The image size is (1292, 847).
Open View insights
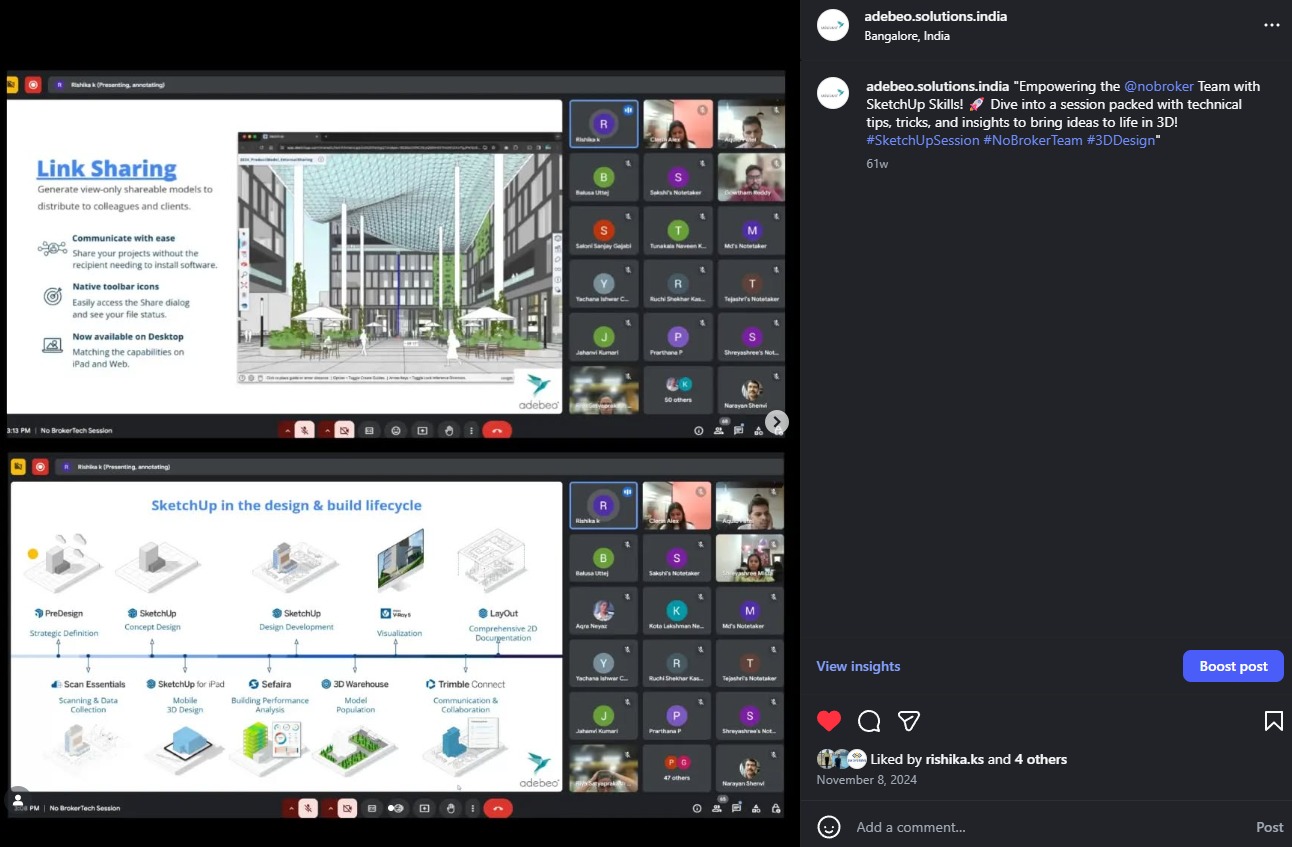(858, 666)
